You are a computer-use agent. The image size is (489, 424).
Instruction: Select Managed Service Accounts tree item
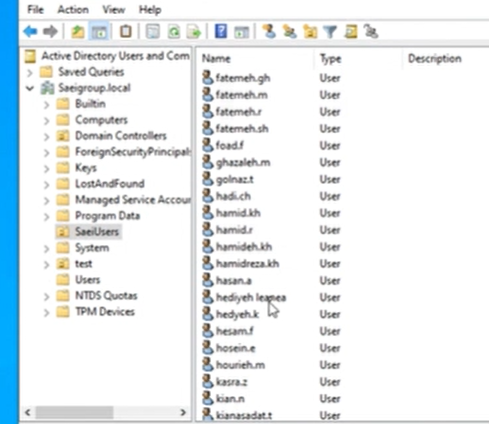point(133,200)
